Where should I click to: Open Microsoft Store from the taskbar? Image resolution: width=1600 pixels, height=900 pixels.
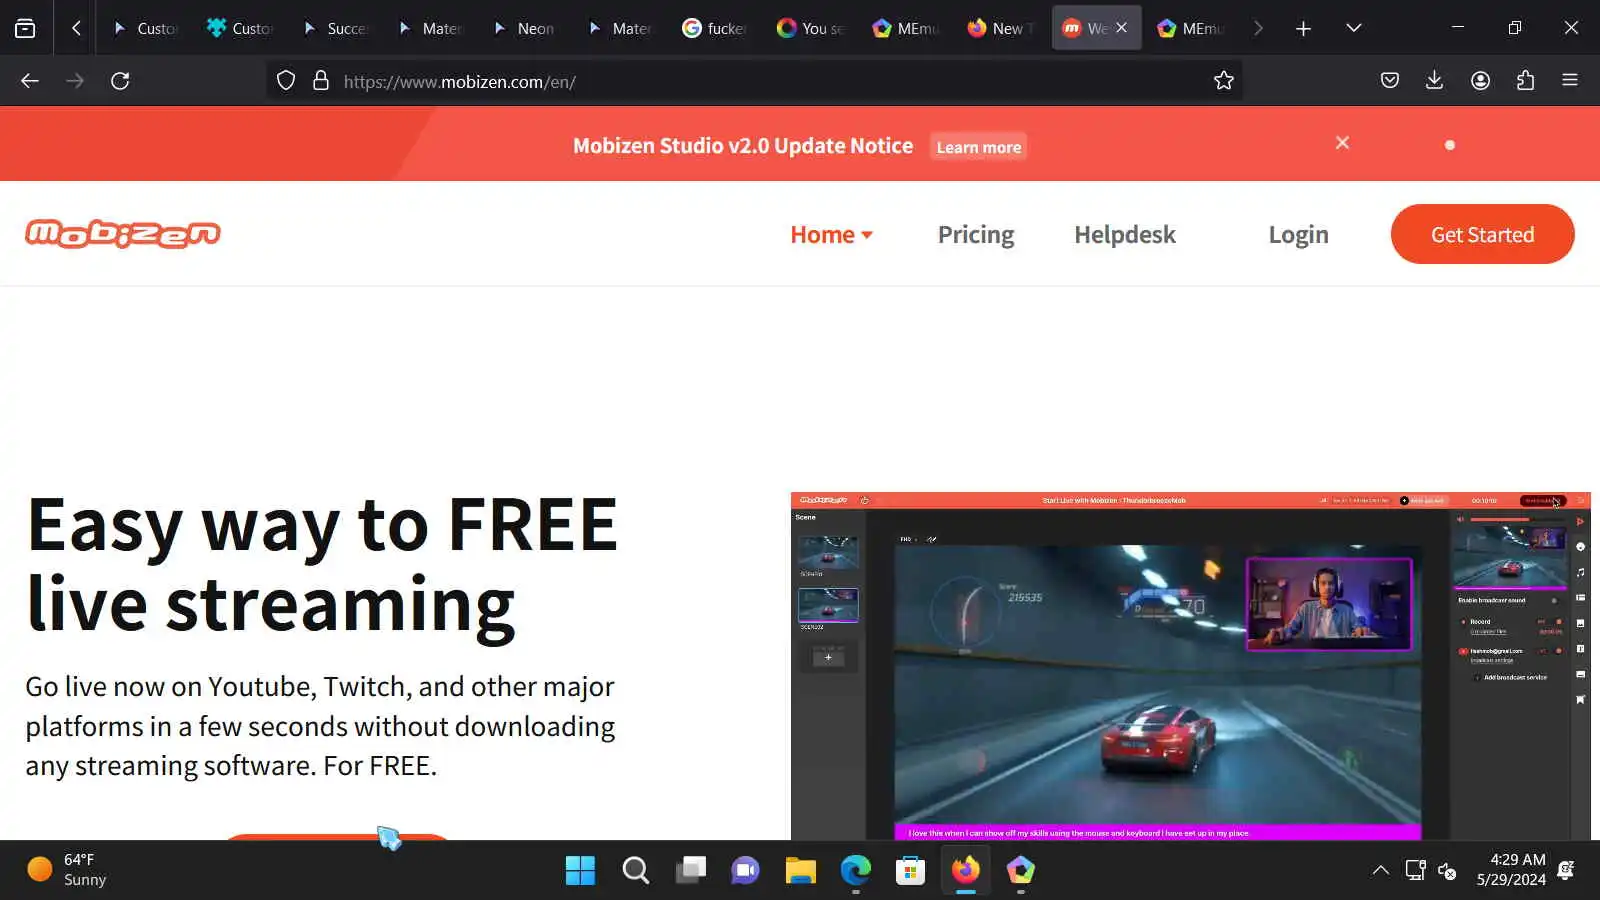pyautogui.click(x=910, y=870)
